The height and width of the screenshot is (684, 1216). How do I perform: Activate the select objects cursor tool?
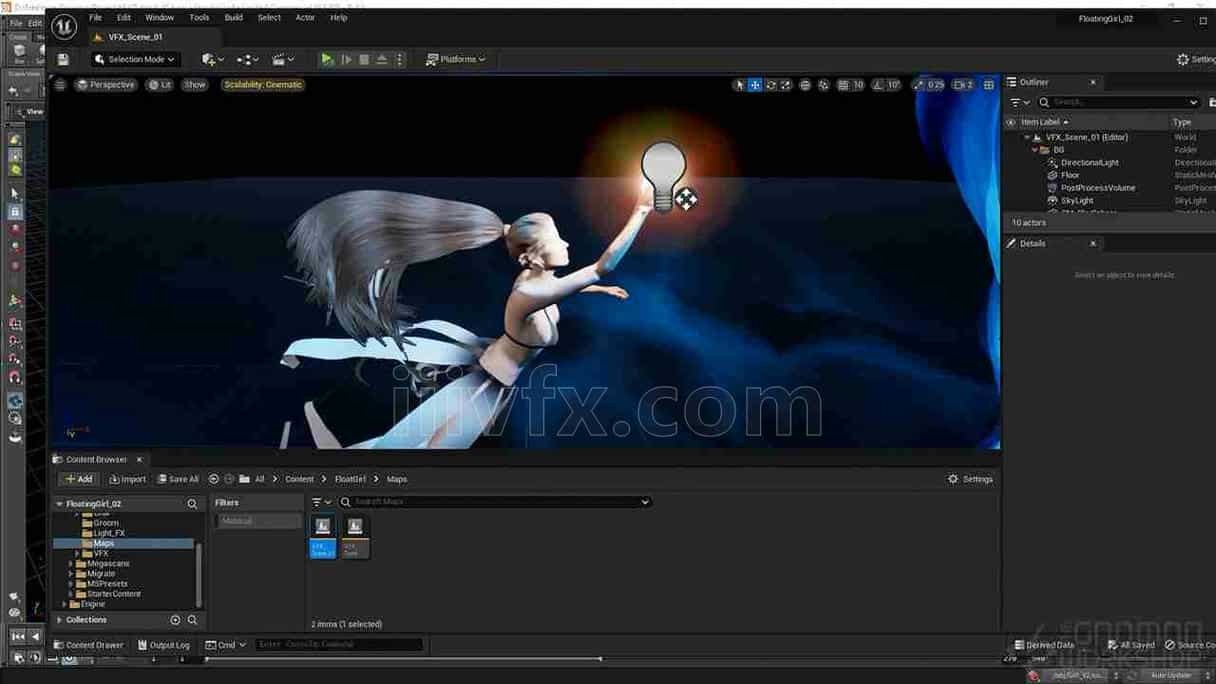click(x=740, y=85)
